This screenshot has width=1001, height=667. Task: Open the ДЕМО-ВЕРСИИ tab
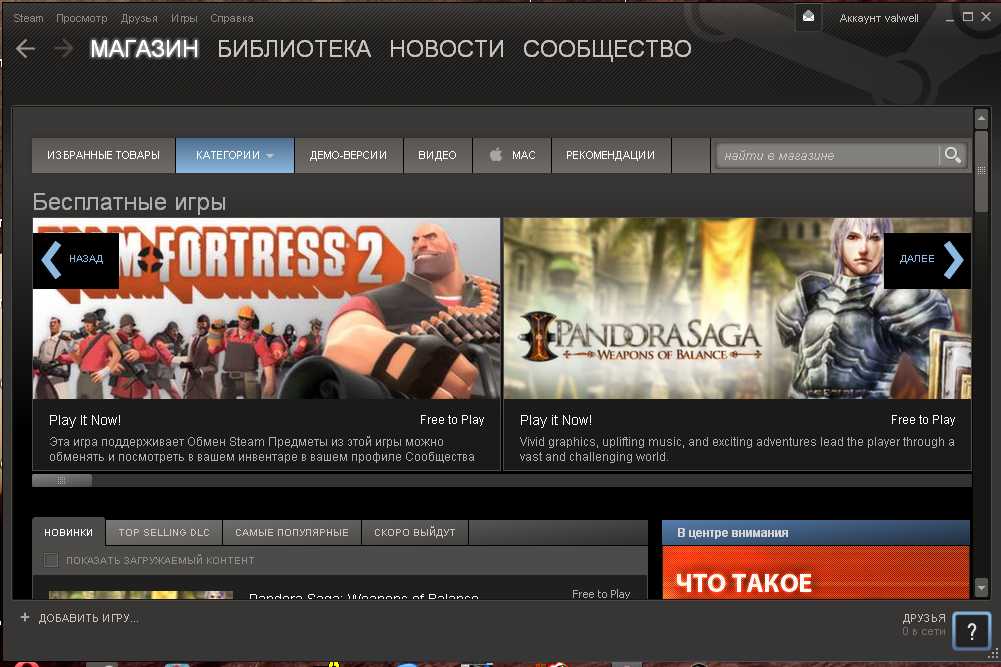pos(349,155)
